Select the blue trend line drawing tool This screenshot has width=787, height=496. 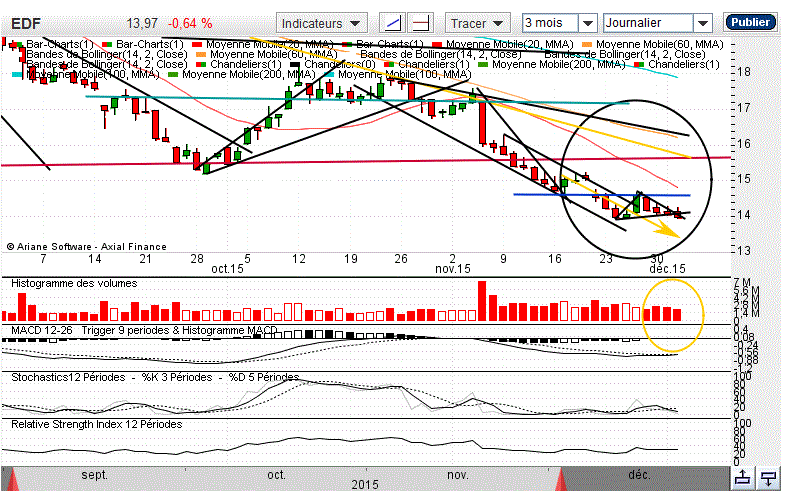[x=392, y=23]
